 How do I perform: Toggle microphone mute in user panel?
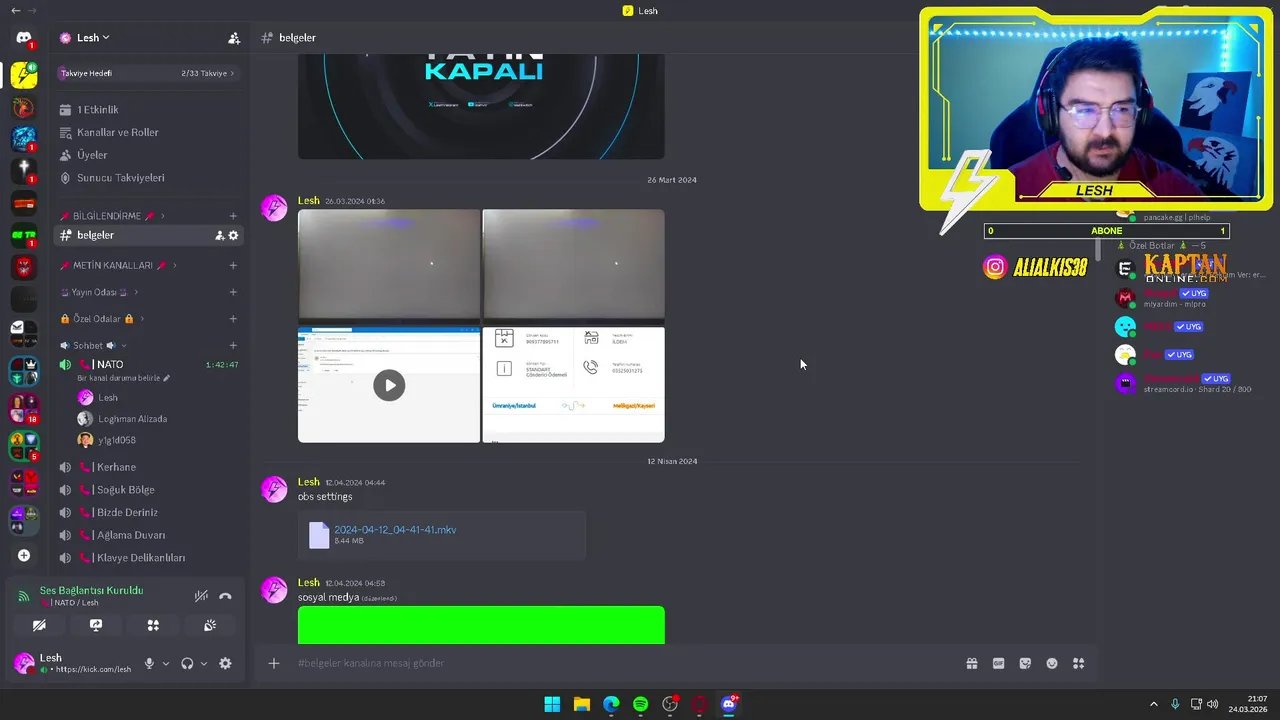point(149,664)
